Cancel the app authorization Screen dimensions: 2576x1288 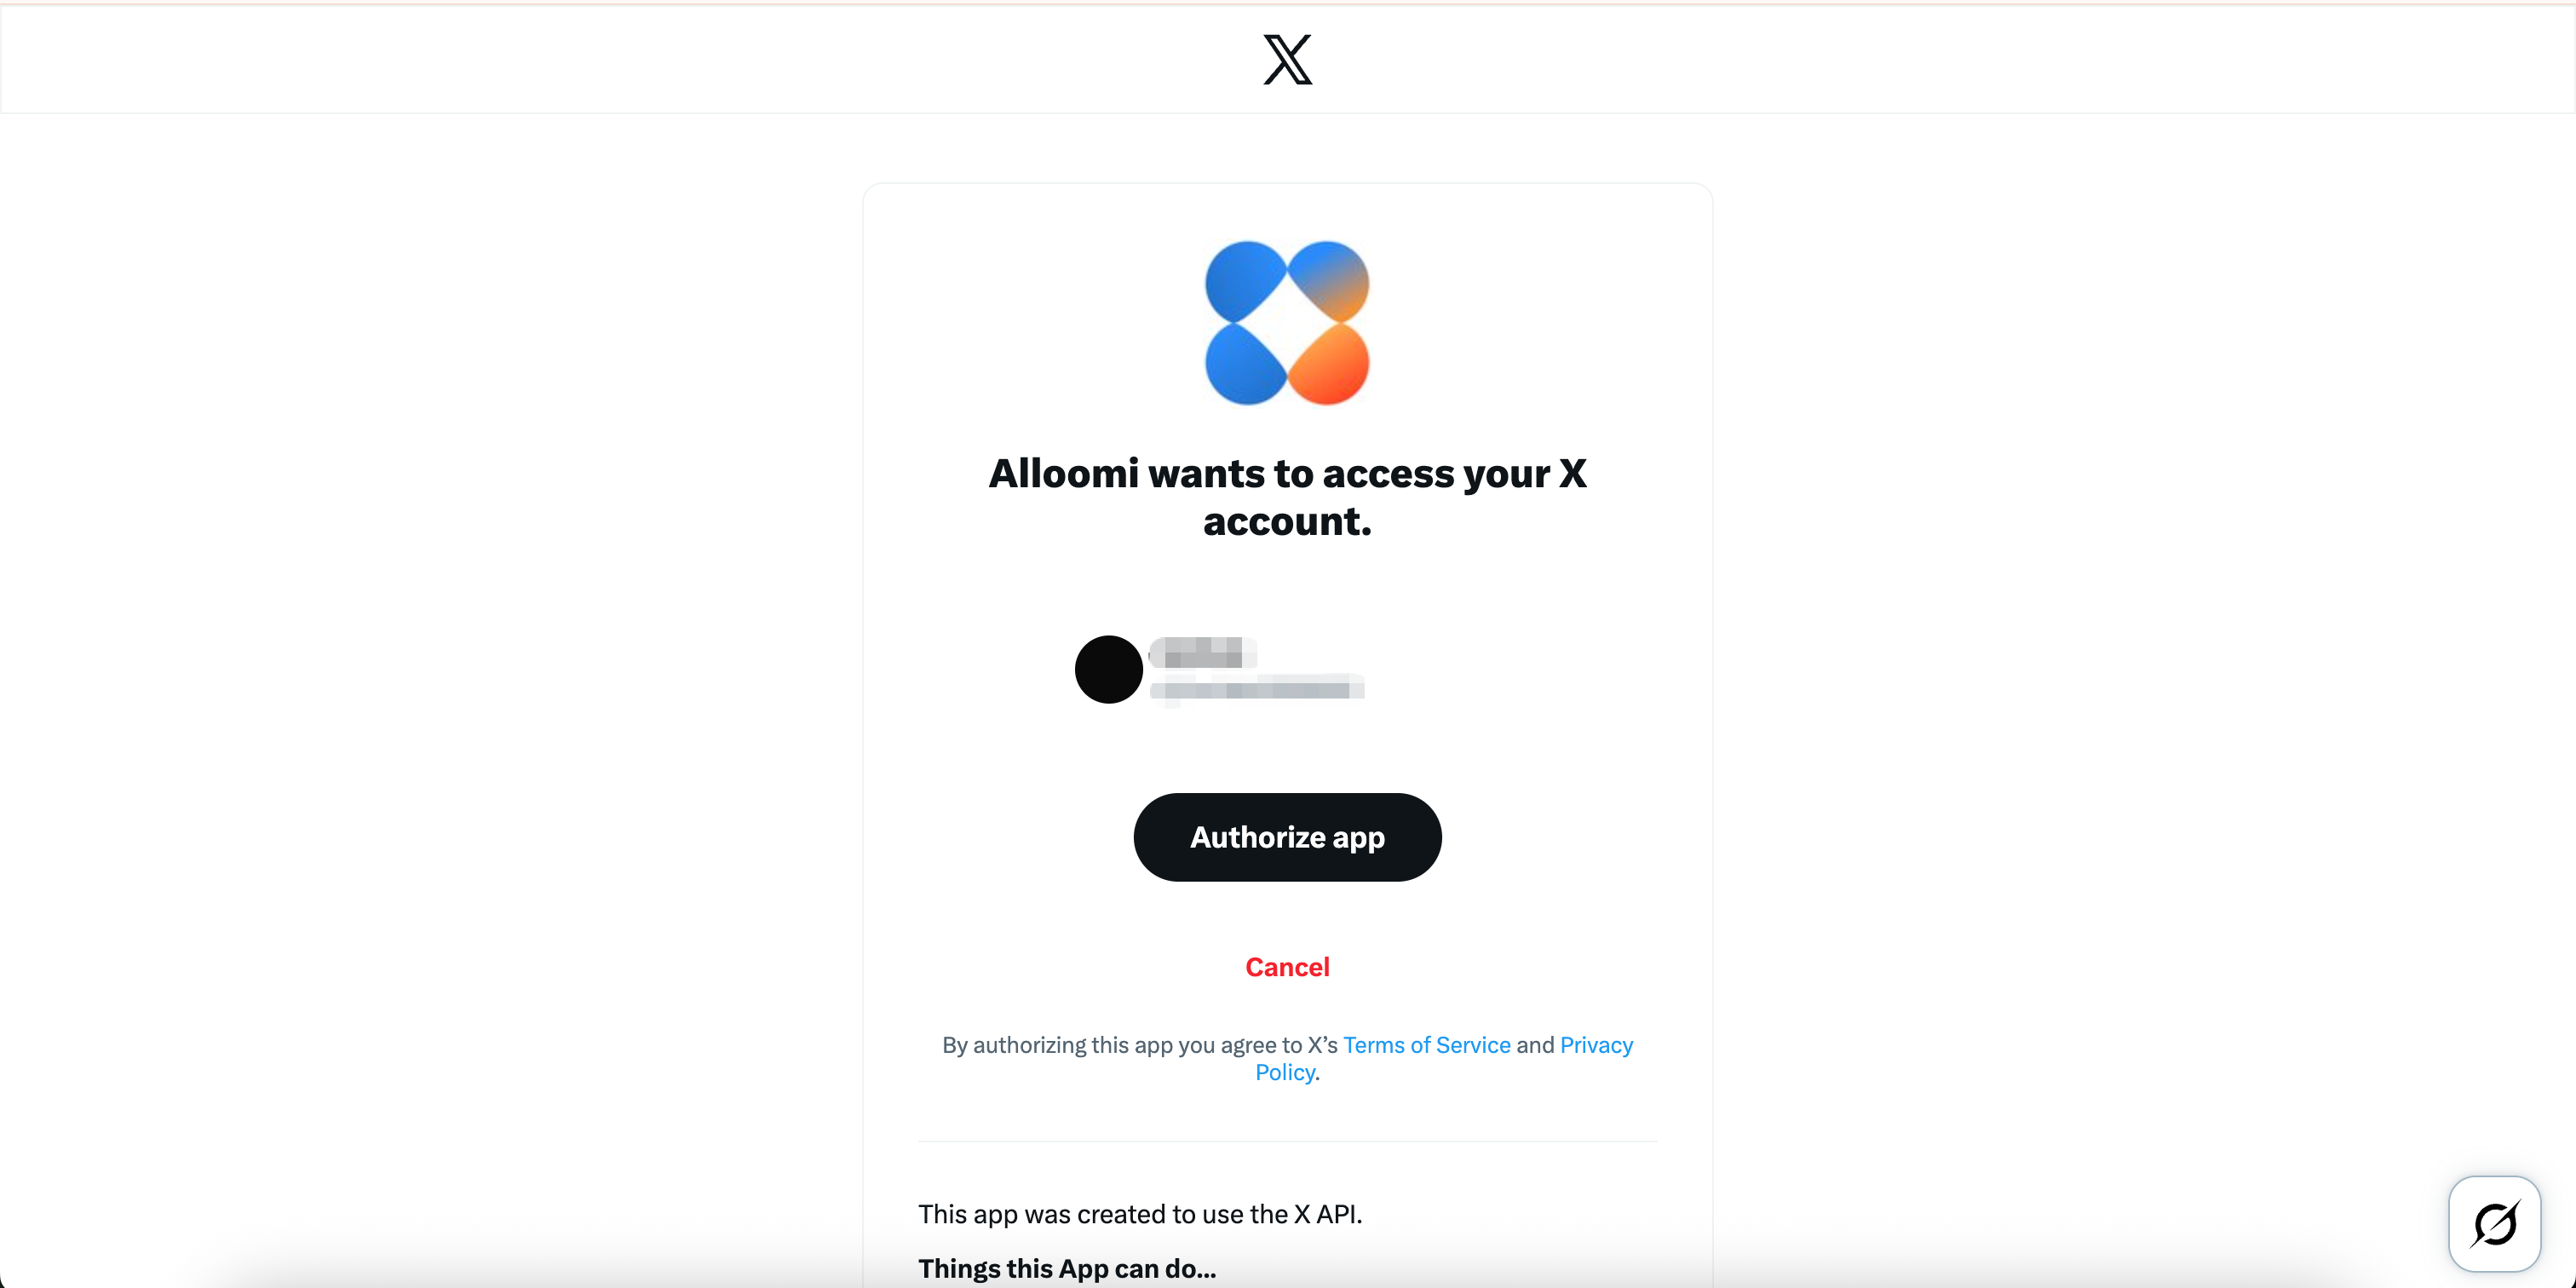click(x=1287, y=967)
